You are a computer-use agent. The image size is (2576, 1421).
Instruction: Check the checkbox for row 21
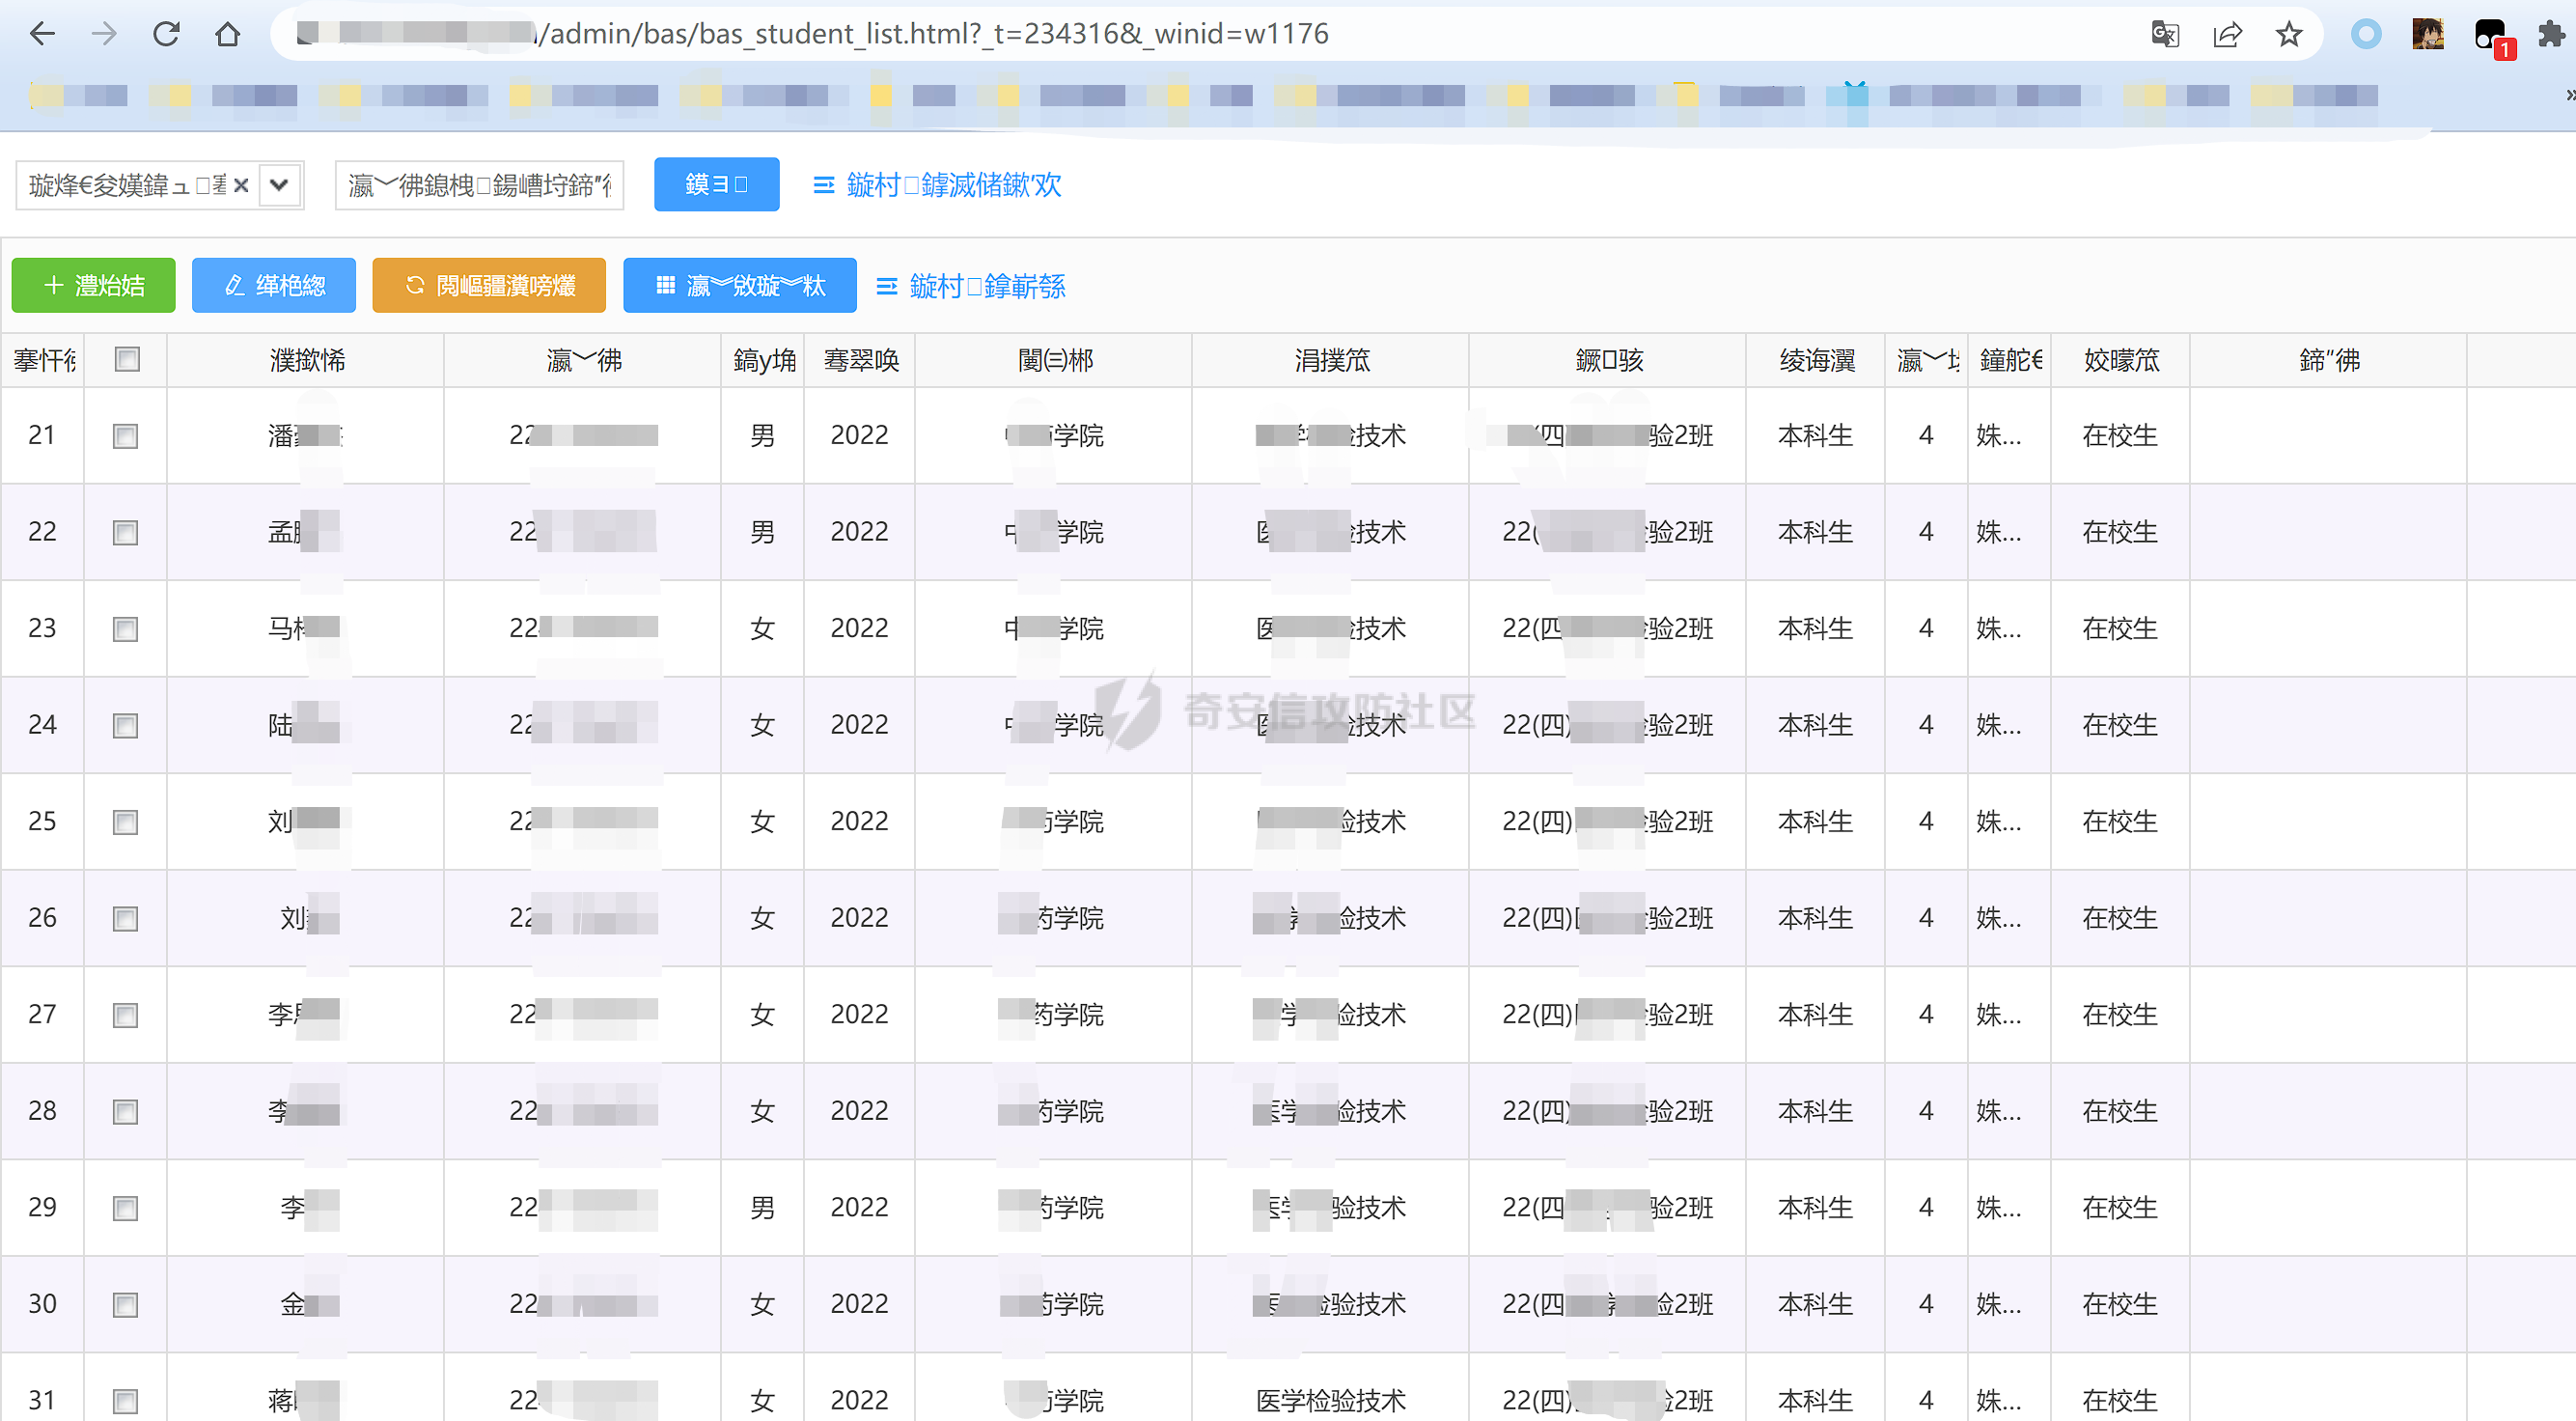click(x=125, y=436)
